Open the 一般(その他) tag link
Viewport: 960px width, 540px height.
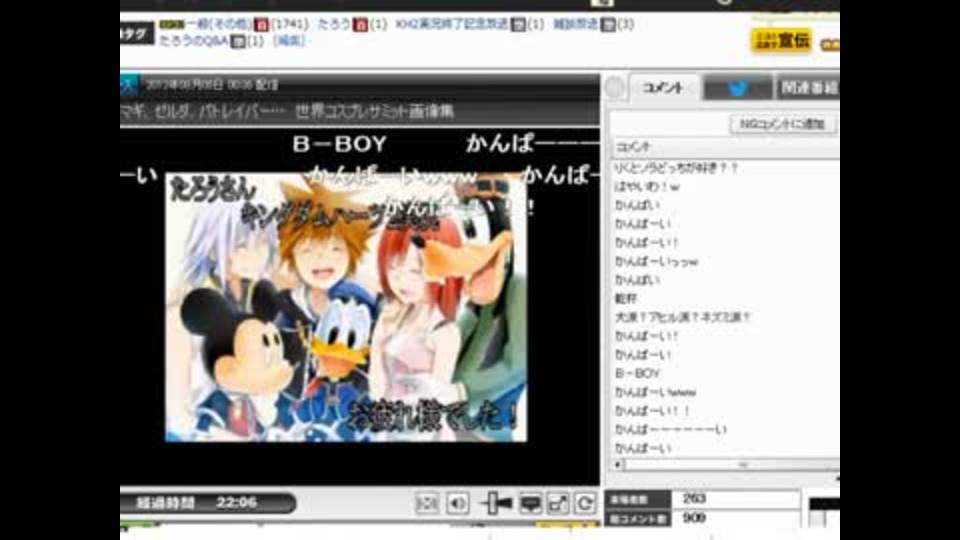point(219,24)
